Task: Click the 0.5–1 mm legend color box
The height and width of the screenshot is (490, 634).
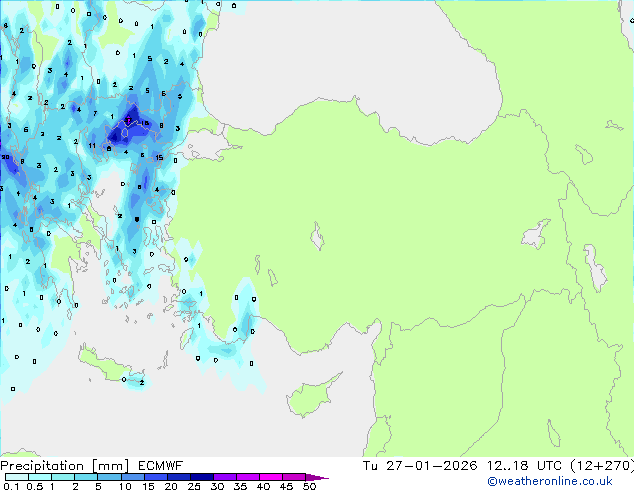Action: pos(40,477)
